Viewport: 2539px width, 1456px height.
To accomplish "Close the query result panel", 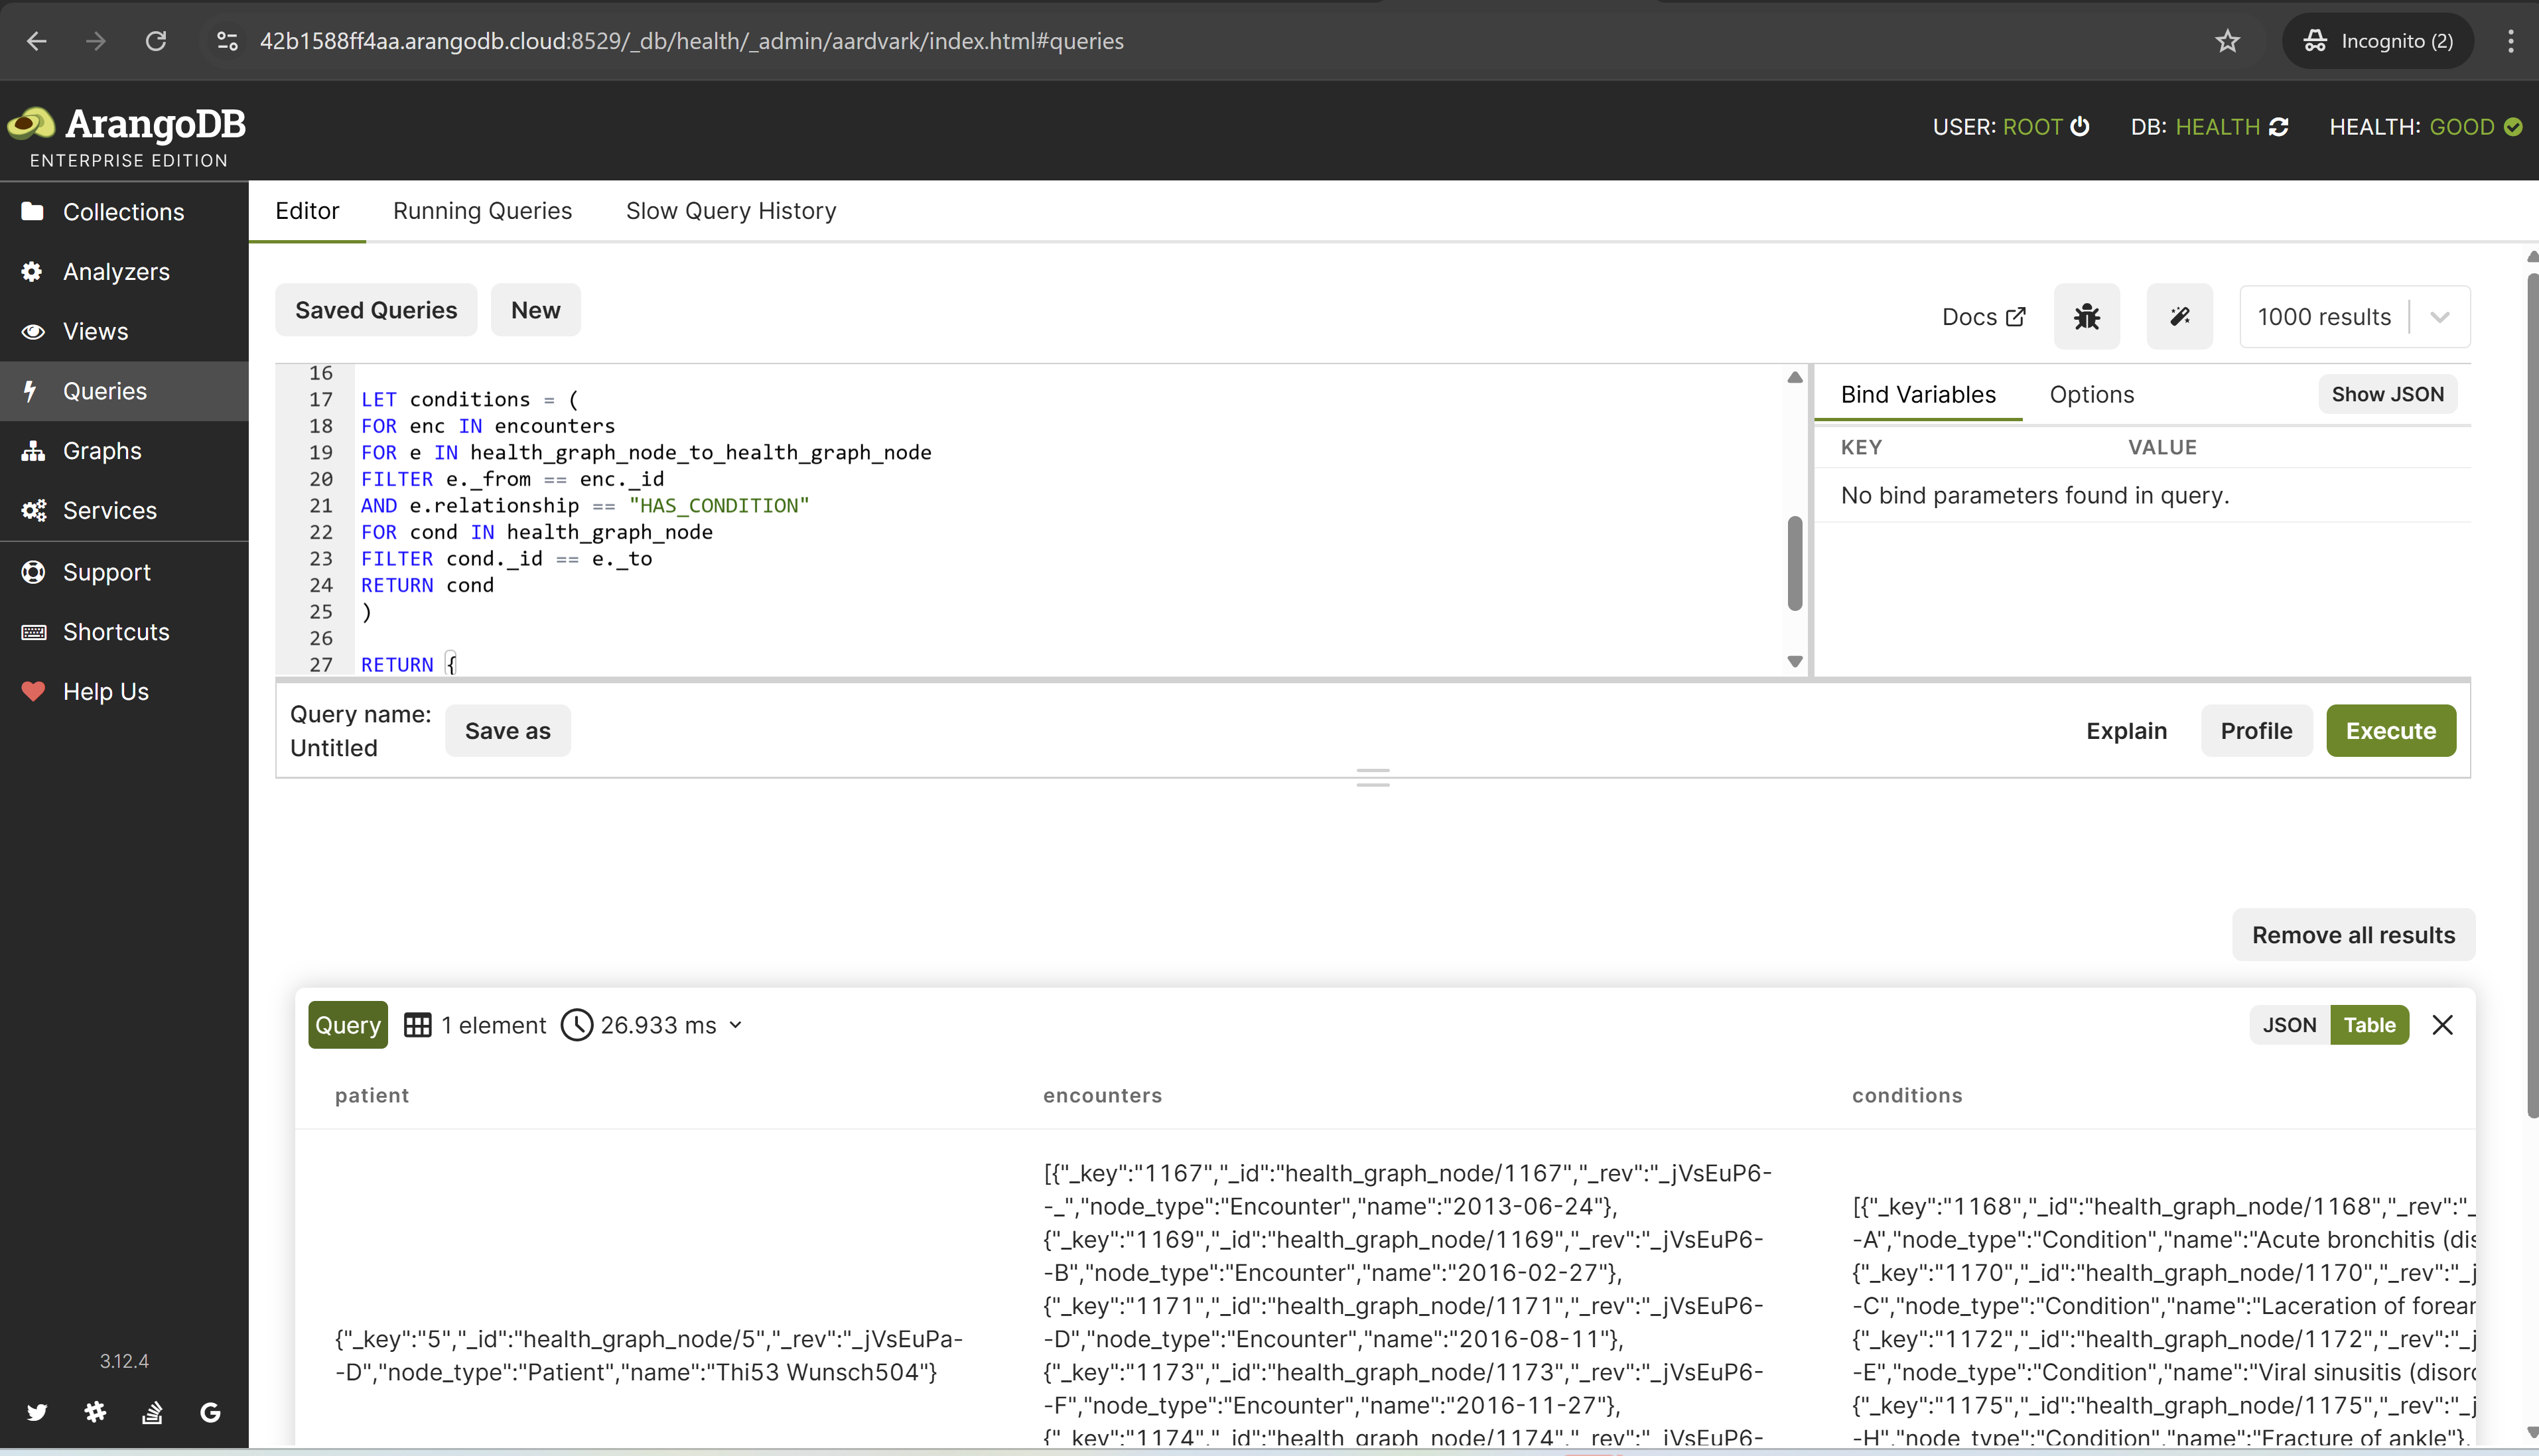I will pyautogui.click(x=2442, y=1025).
